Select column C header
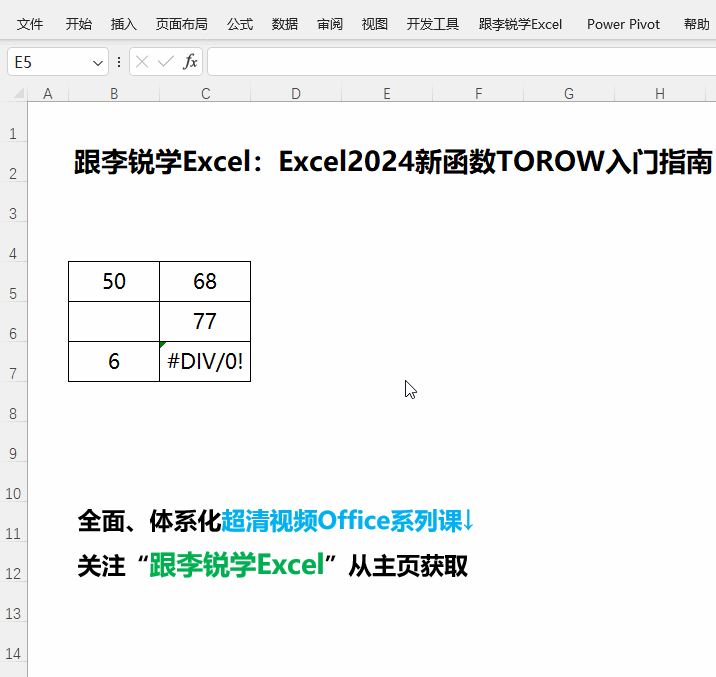 pyautogui.click(x=205, y=94)
